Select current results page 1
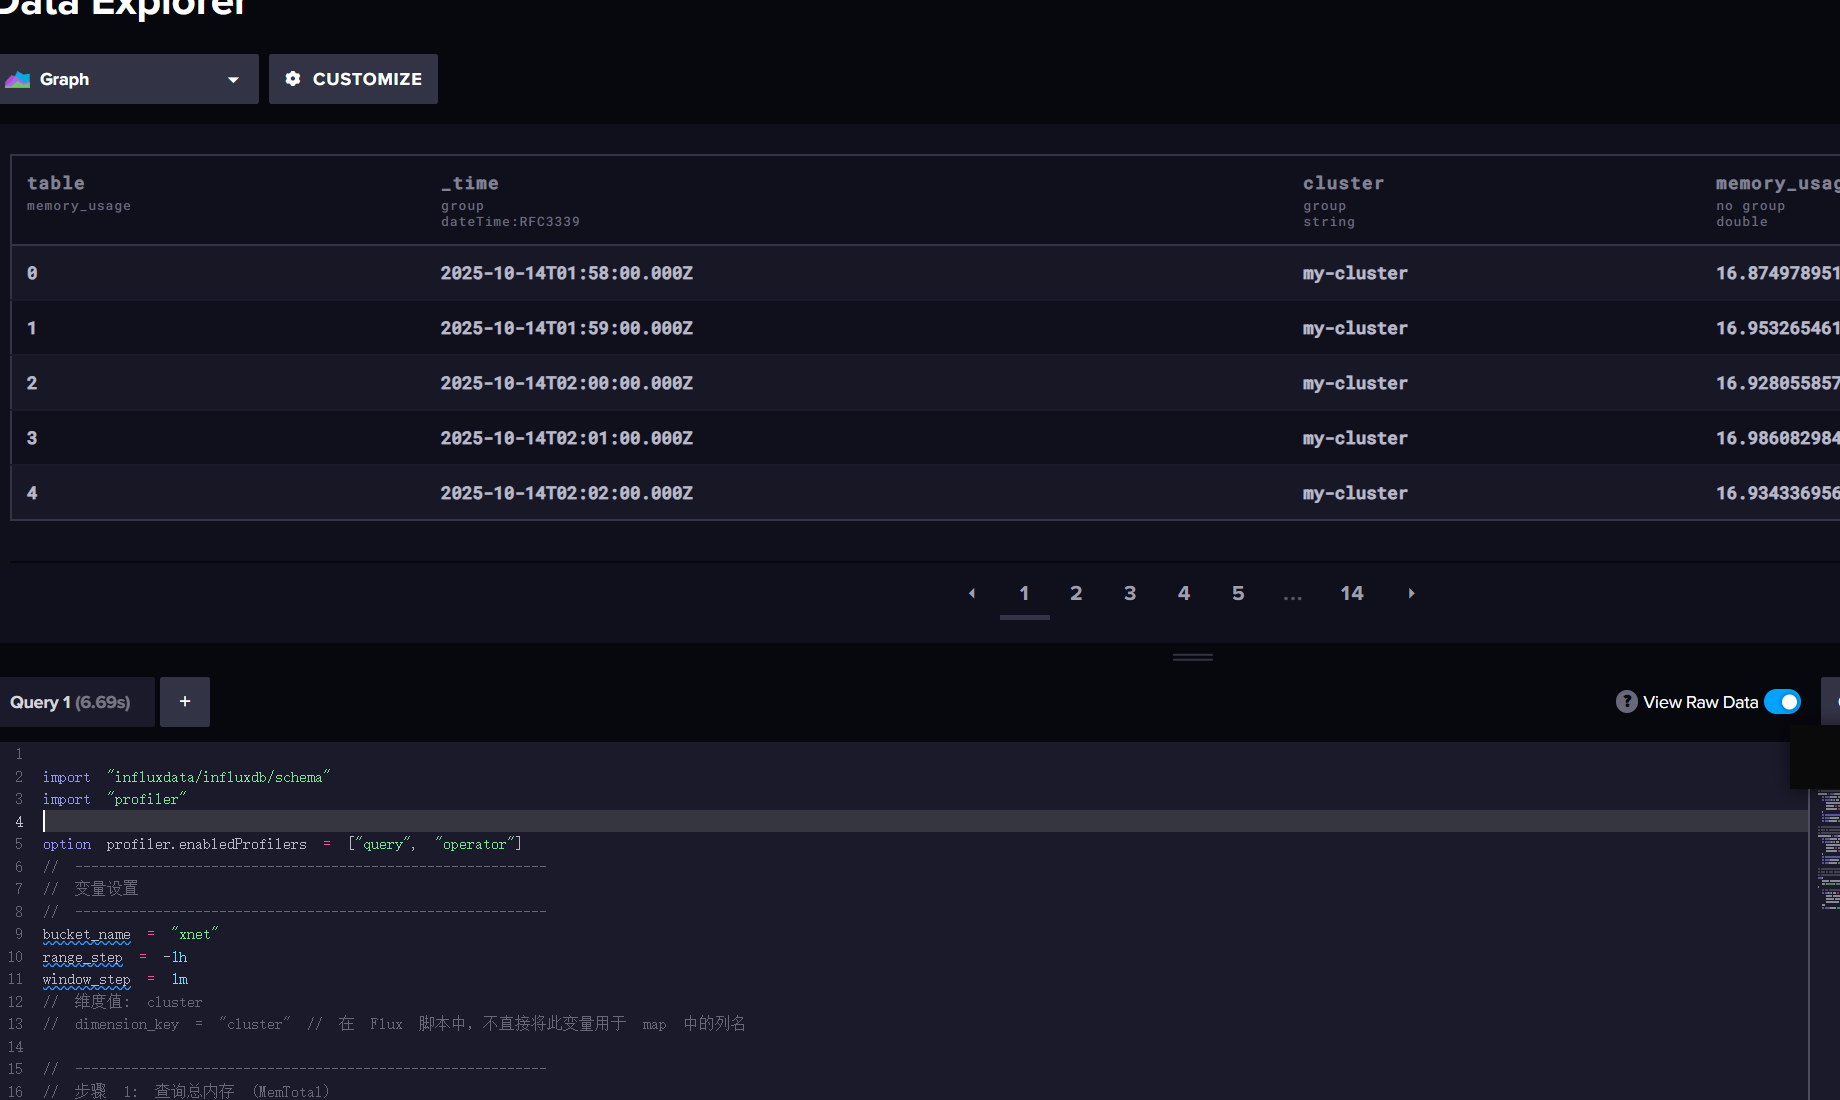The image size is (1840, 1100). pyautogui.click(x=1024, y=593)
